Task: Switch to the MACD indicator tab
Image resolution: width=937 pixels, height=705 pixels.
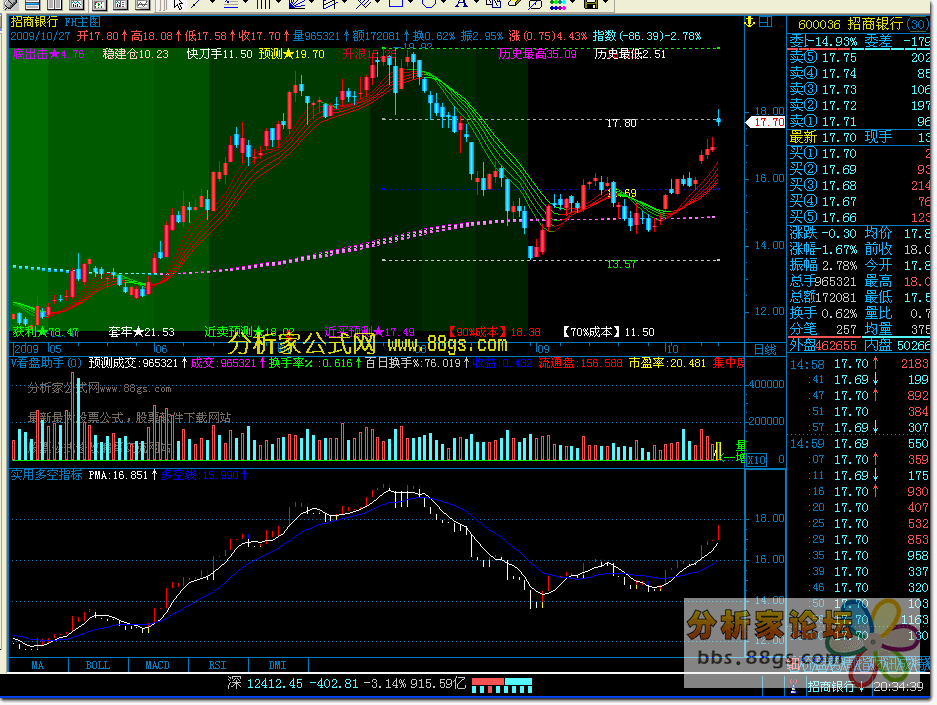Action: 158,665
